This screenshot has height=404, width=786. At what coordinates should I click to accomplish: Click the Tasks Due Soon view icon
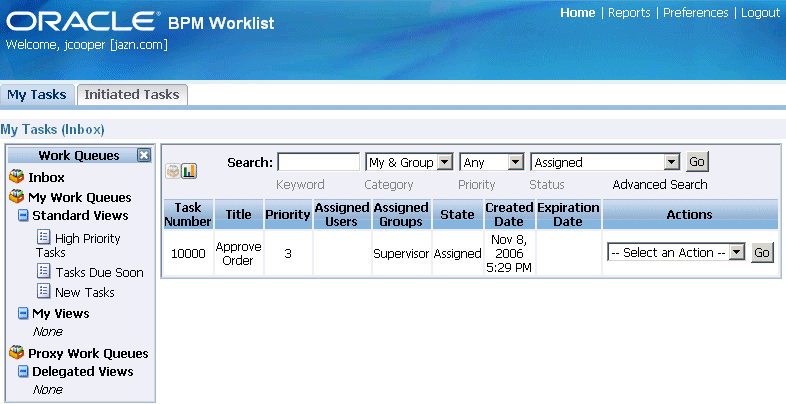click(x=44, y=271)
